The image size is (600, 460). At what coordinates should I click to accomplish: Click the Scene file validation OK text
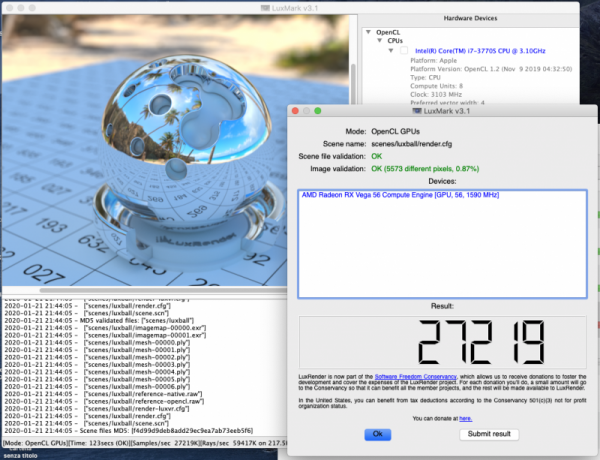(377, 156)
